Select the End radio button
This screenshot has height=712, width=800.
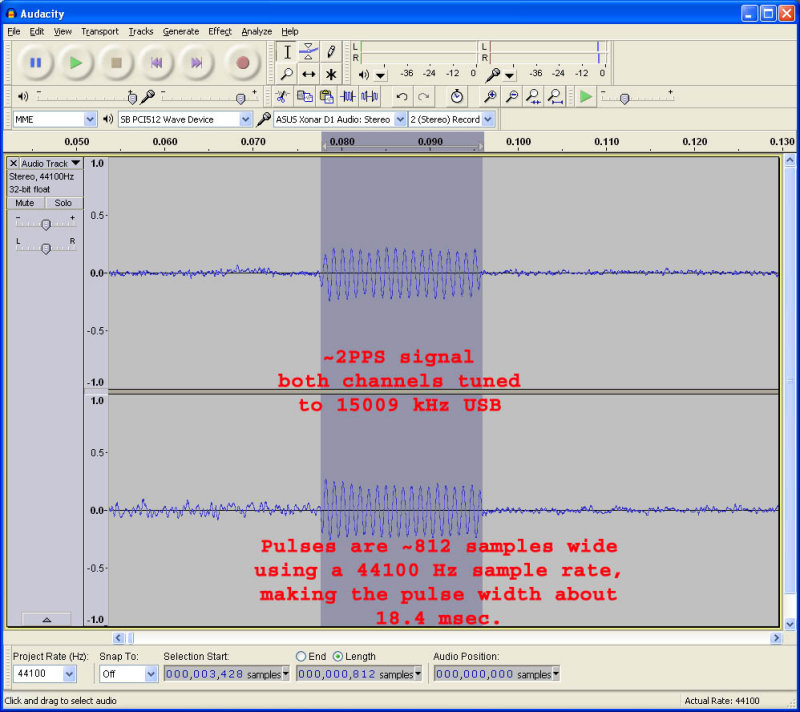(301, 656)
